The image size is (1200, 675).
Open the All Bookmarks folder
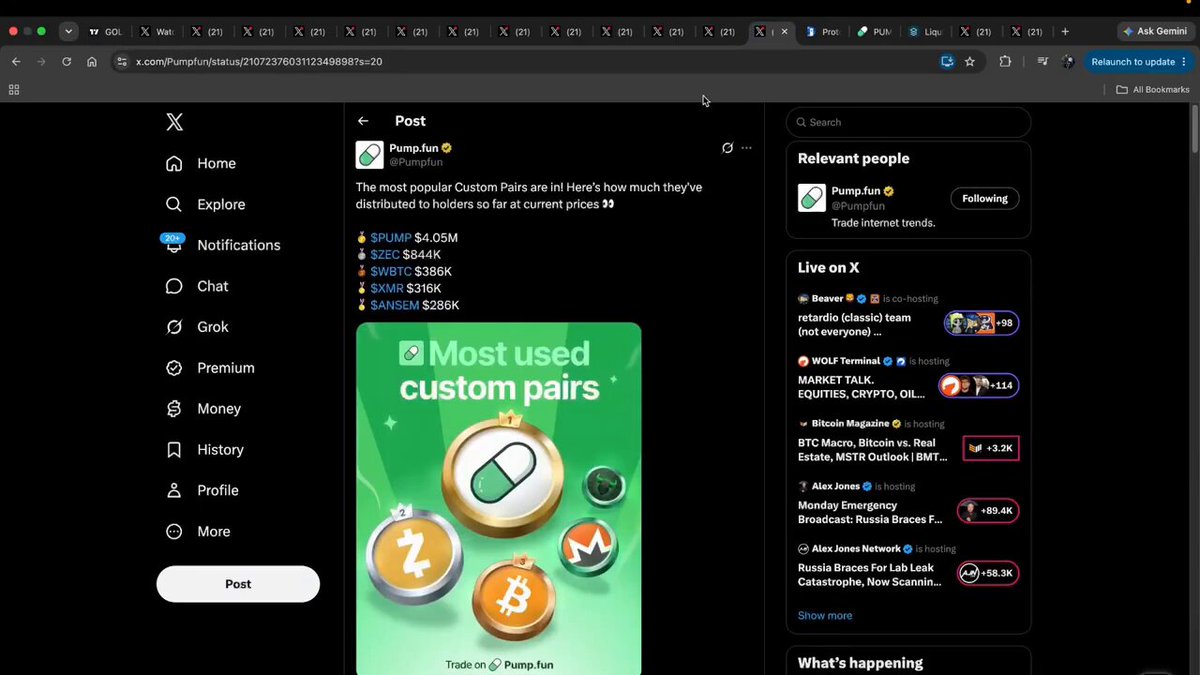(x=1153, y=90)
